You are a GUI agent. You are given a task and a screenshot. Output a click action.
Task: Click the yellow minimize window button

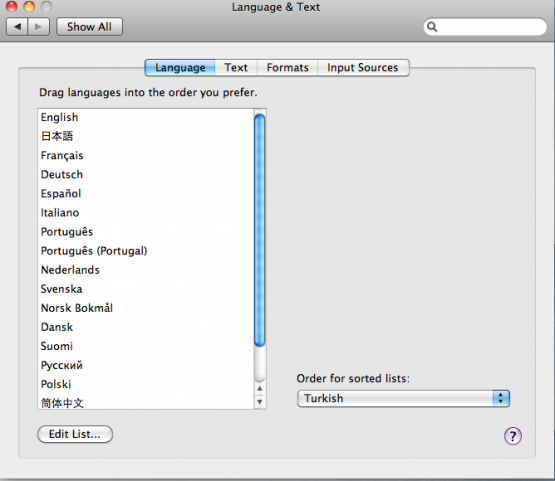pyautogui.click(x=29, y=7)
